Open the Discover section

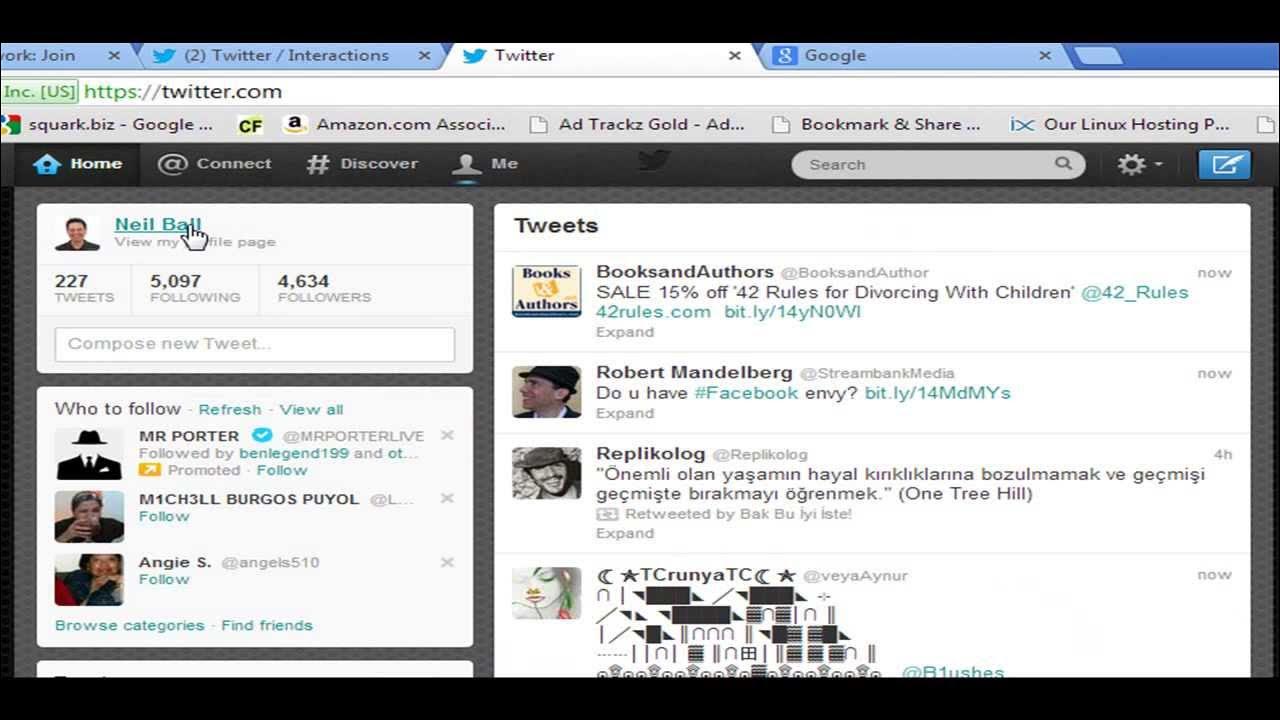(x=362, y=164)
